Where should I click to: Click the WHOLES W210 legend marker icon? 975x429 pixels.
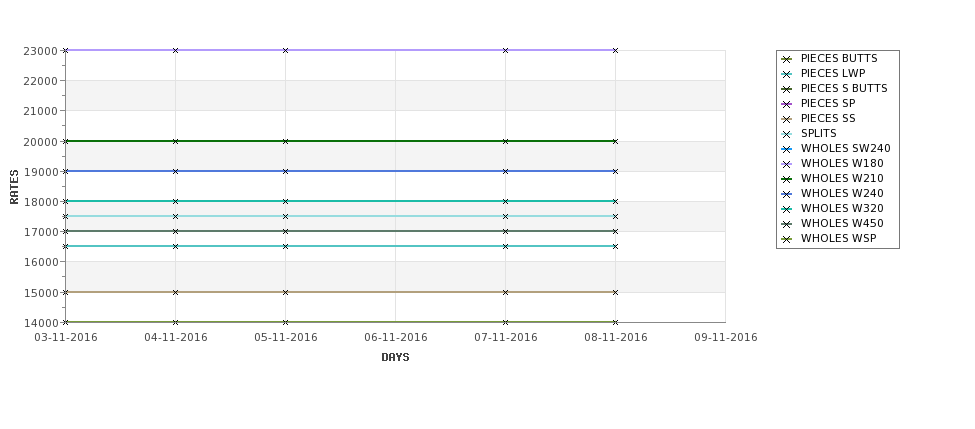pos(787,179)
